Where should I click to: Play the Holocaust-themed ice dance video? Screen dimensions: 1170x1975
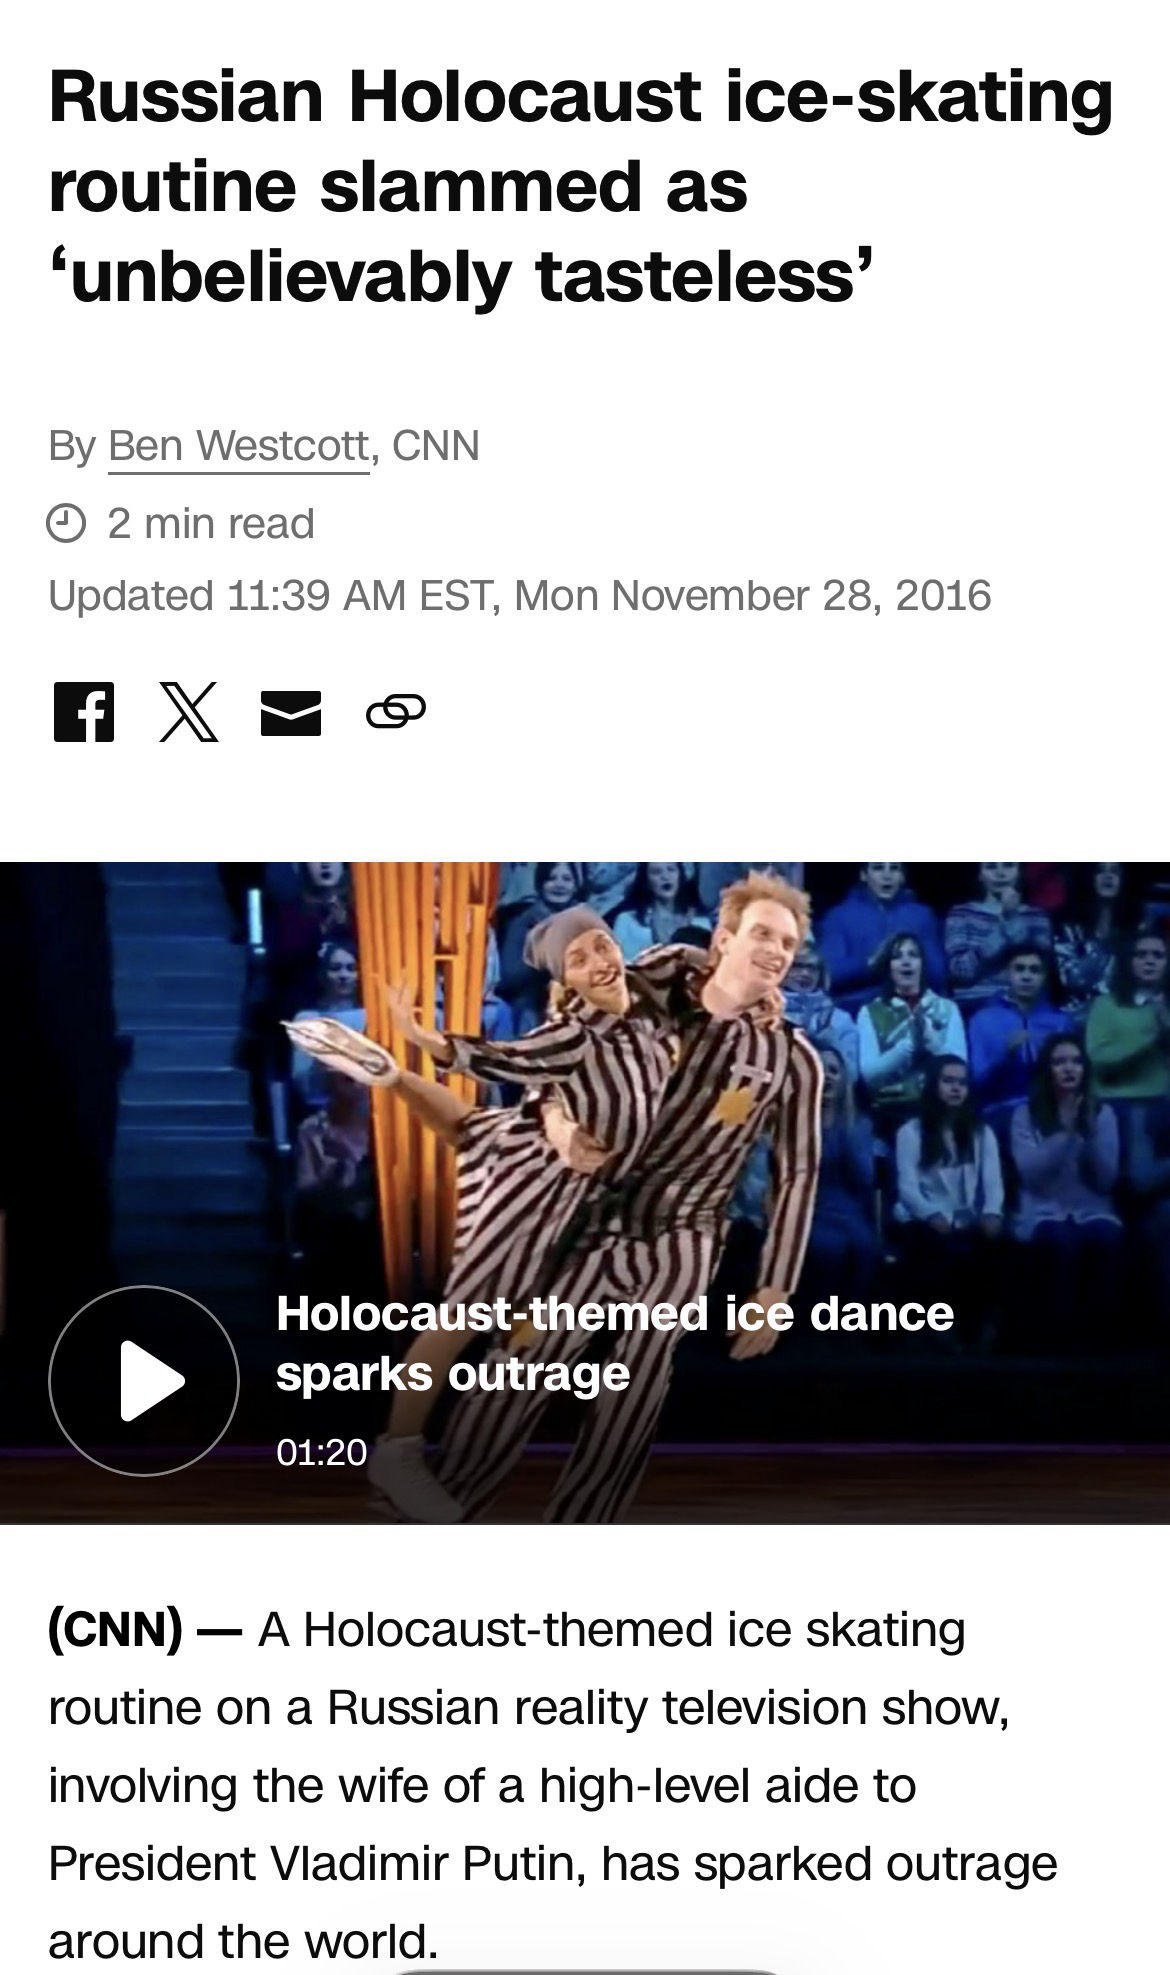click(x=144, y=1380)
